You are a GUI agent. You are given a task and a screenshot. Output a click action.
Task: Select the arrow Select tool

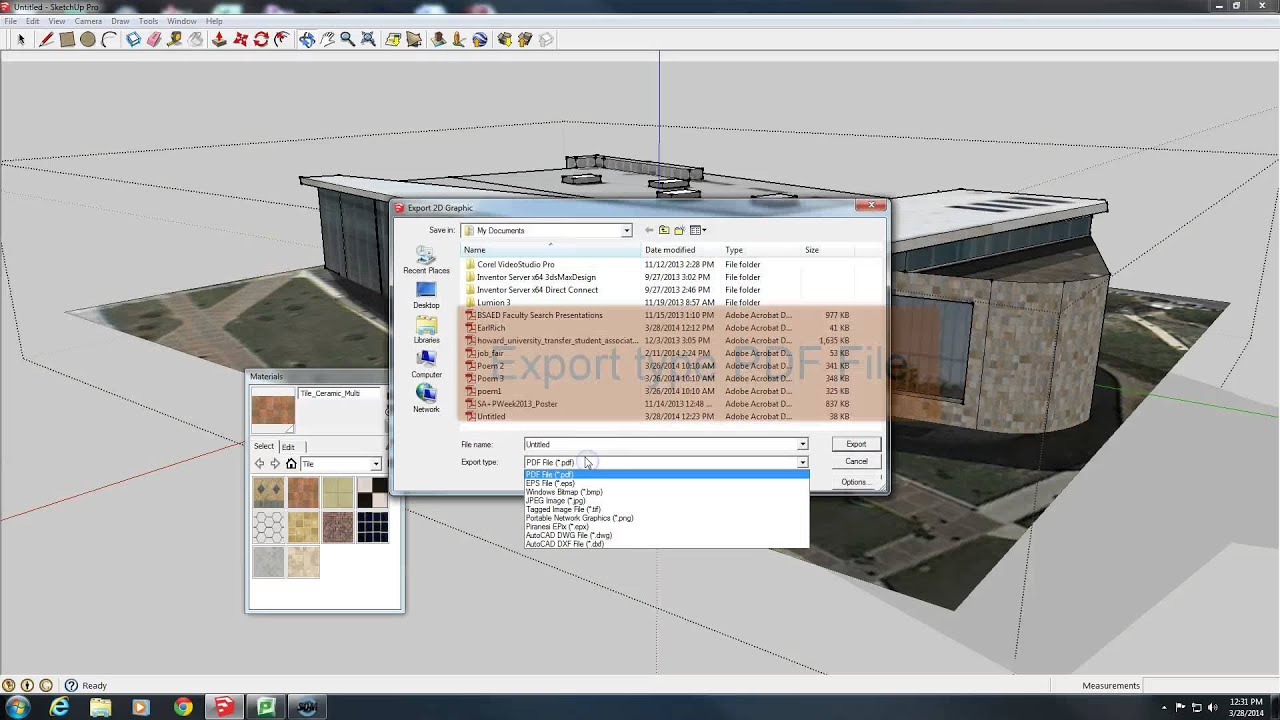[20, 39]
